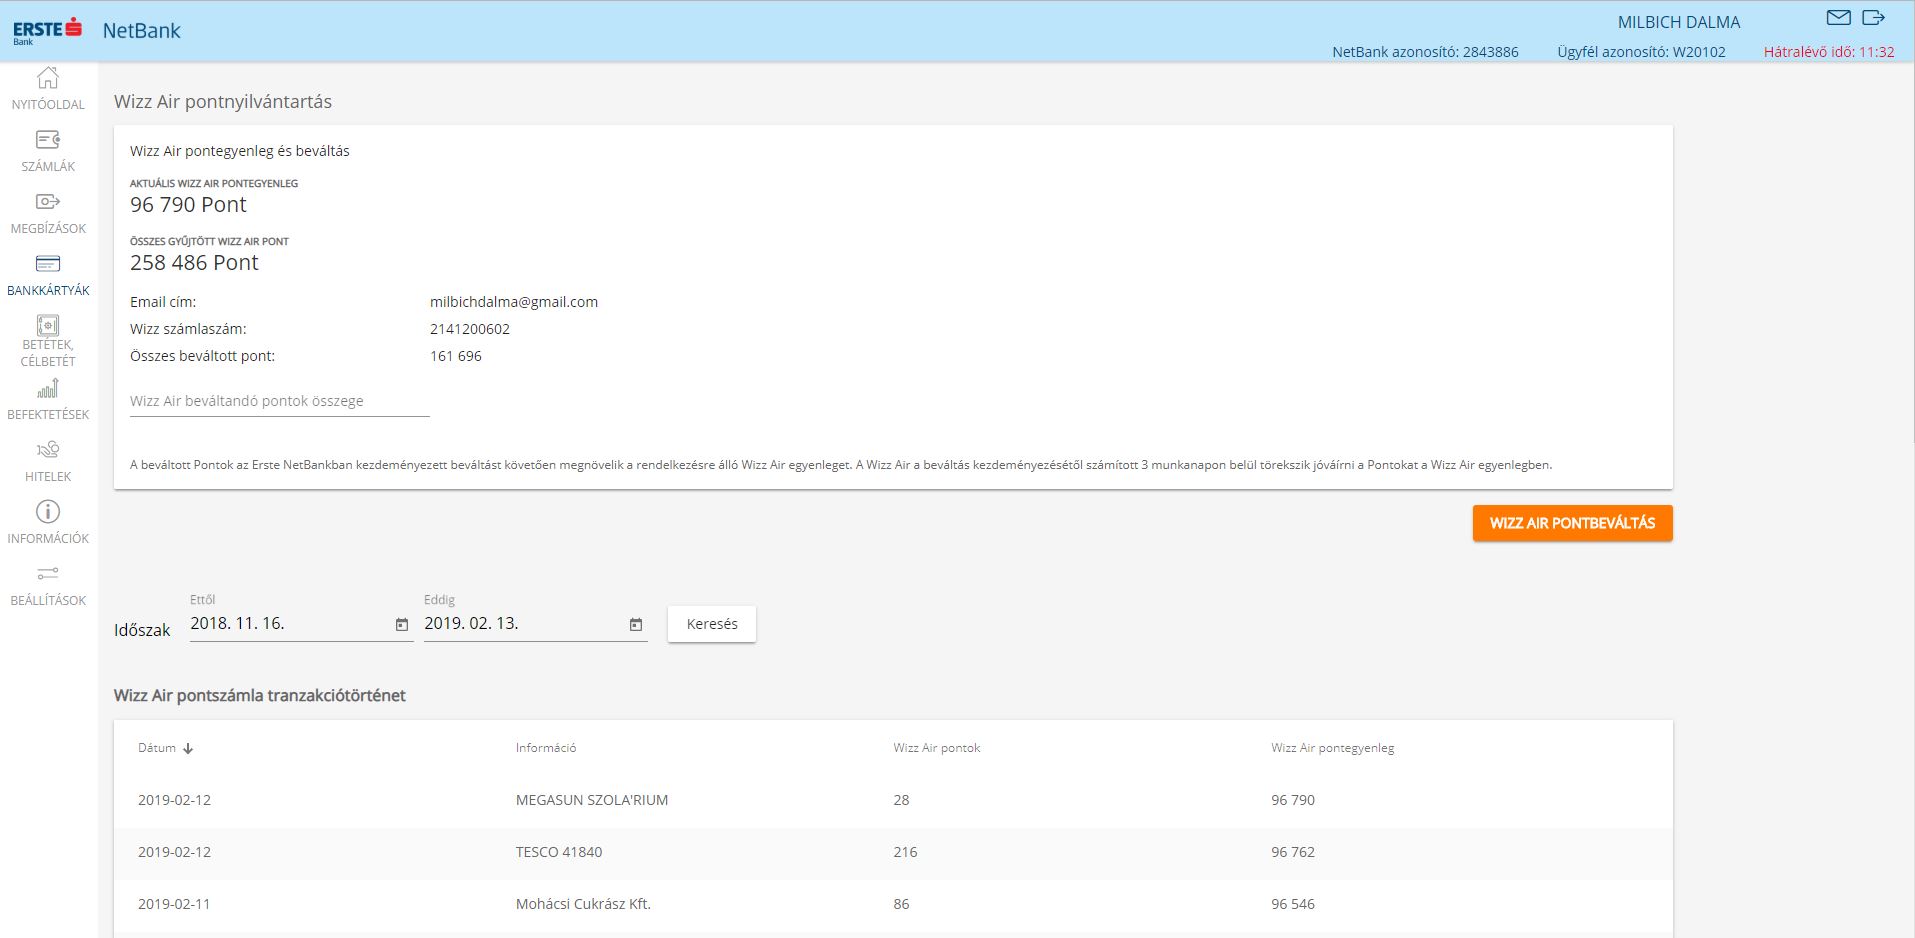This screenshot has height=938, width=1915.
Task: Open calendar picker for Ettől date
Action: [402, 624]
